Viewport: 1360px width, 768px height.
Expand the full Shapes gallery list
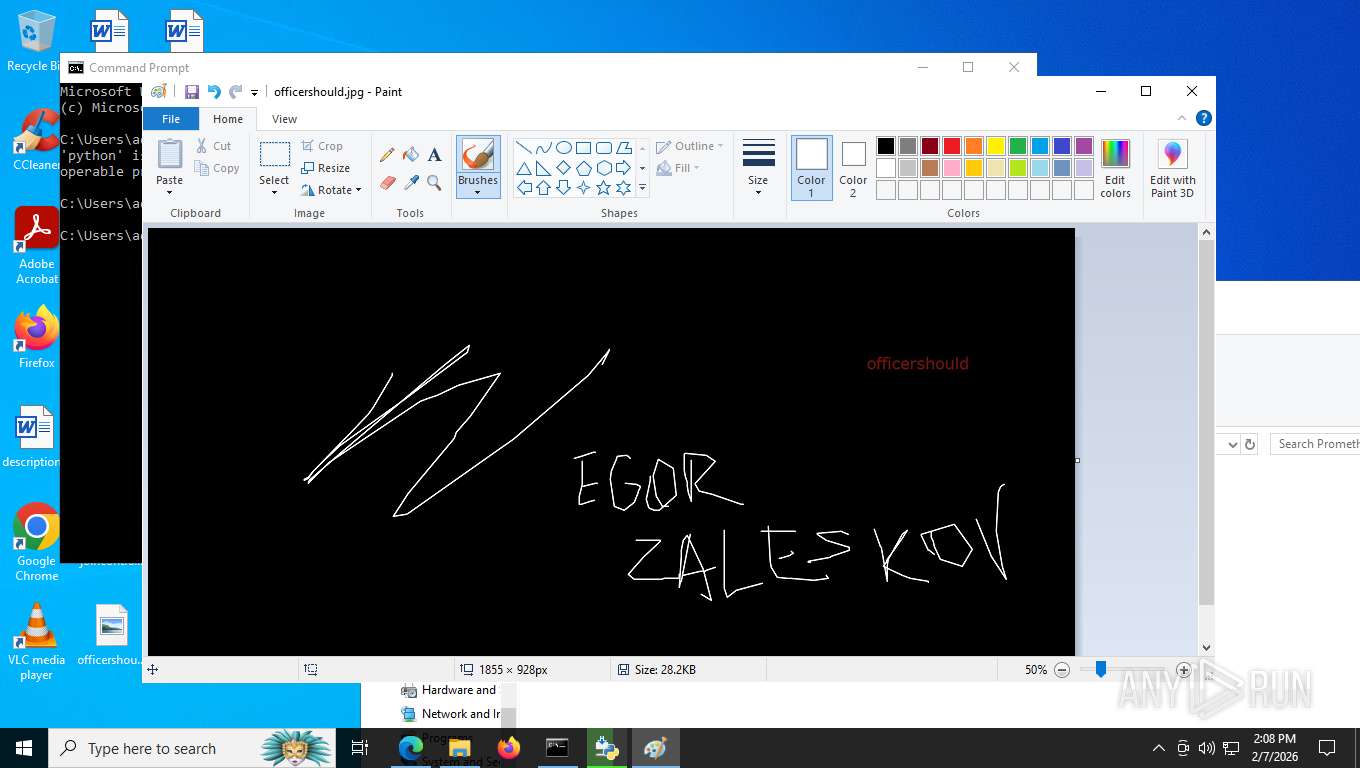point(642,188)
